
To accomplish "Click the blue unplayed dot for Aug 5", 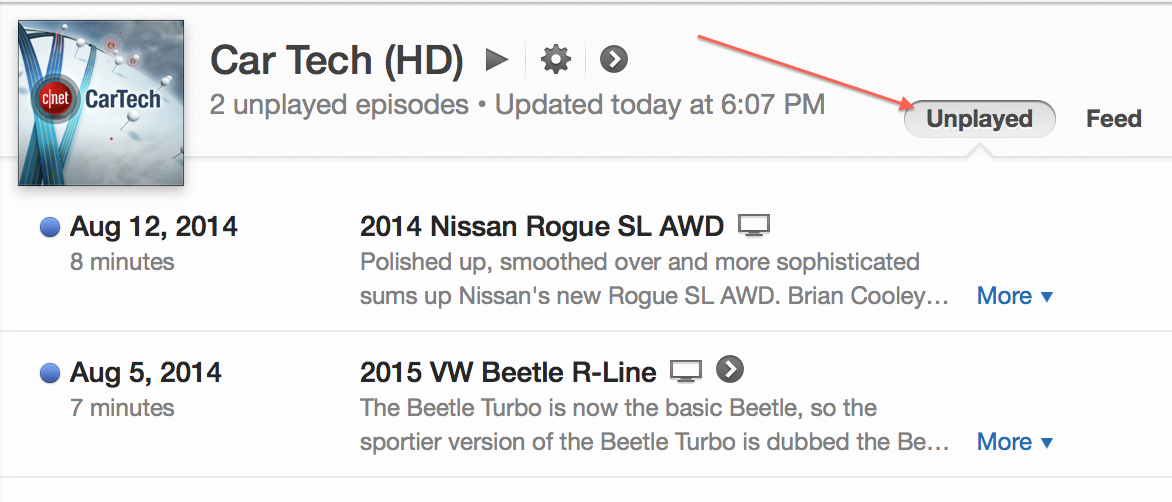I will [50, 373].
